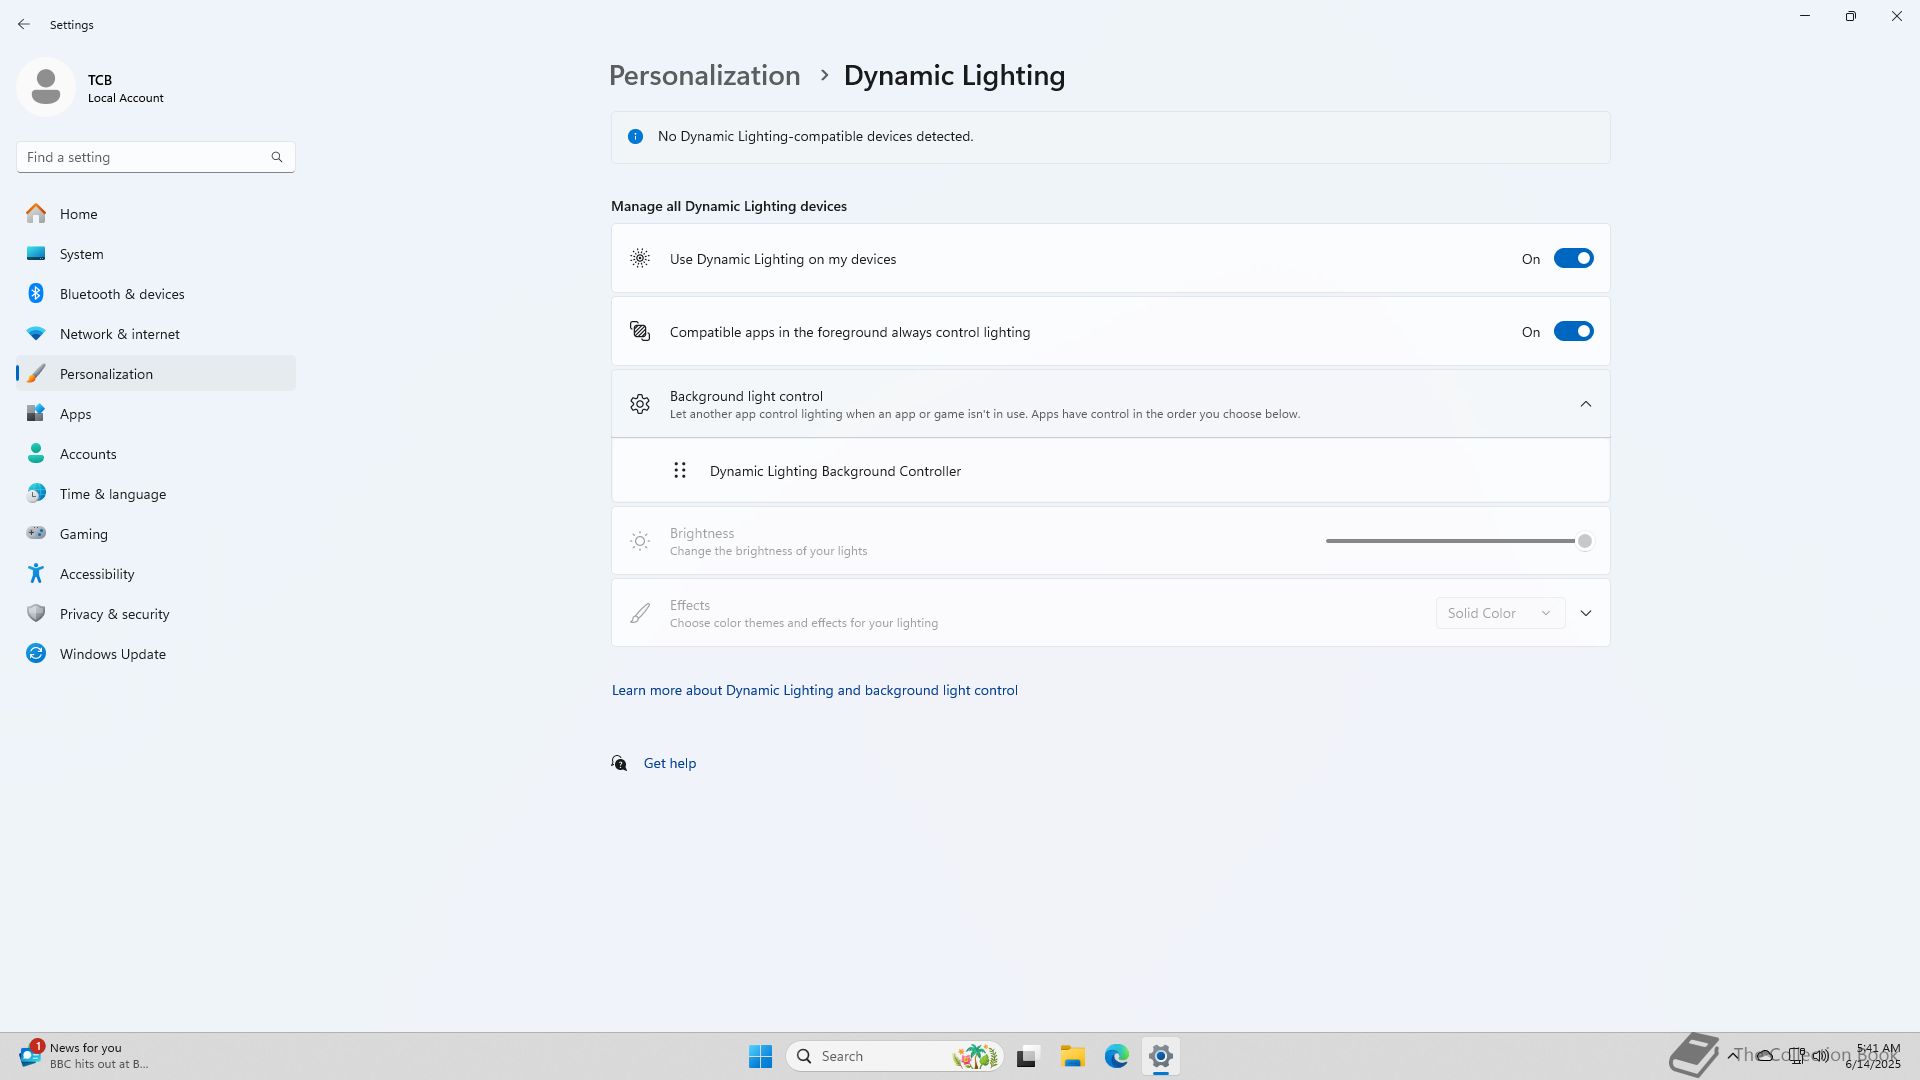
Task: Select Privacy & security in sidebar
Action: pos(114,614)
